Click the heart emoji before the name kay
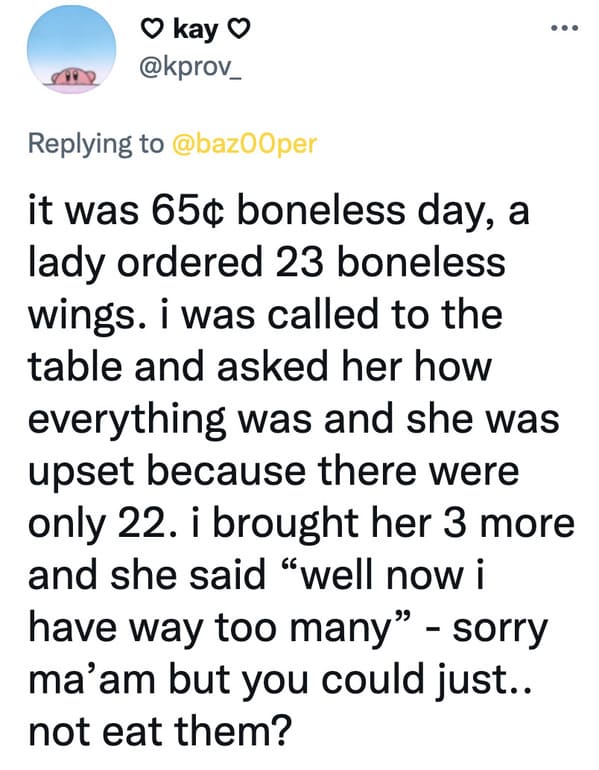The height and width of the screenshot is (770, 599). (152, 30)
